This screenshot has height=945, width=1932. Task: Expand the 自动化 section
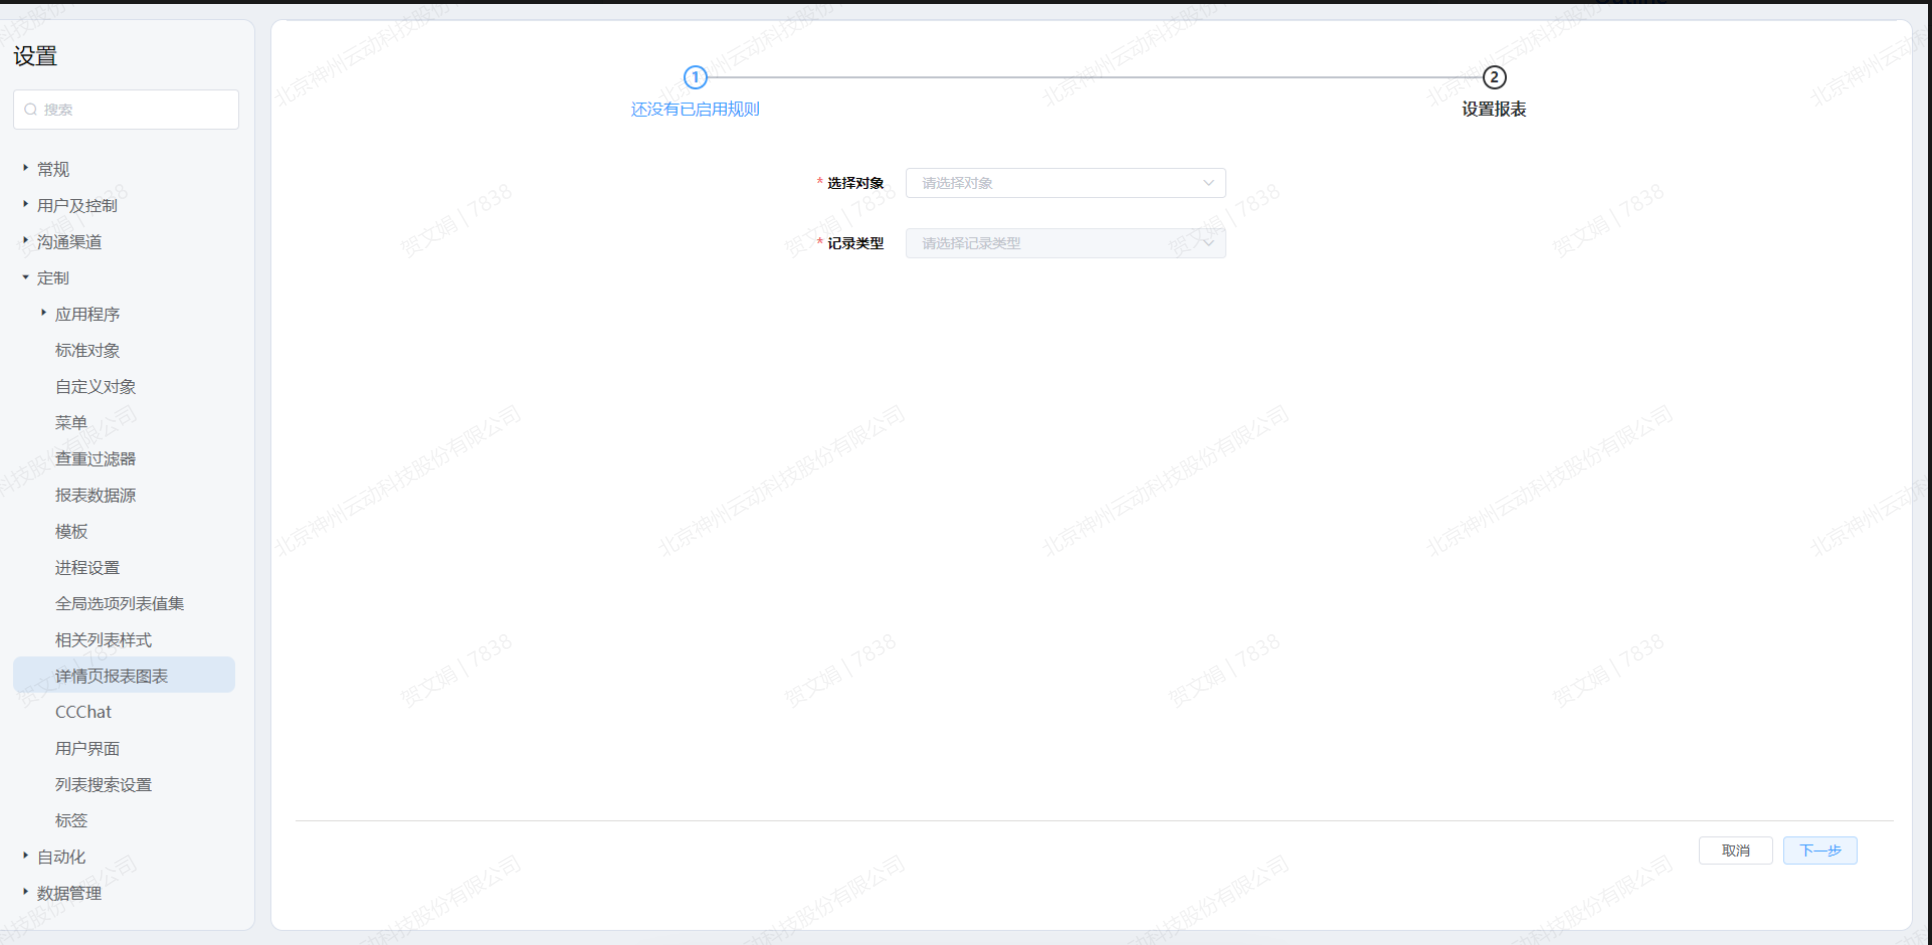click(26, 856)
